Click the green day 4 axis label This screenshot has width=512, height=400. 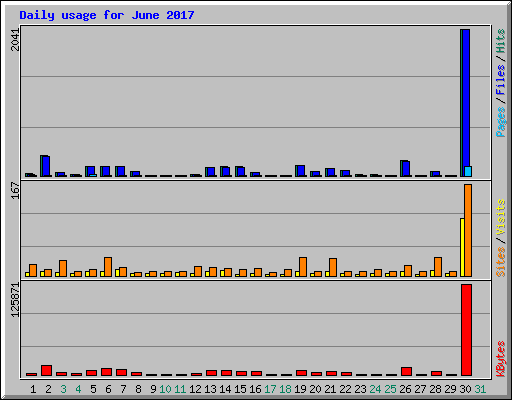coord(78,389)
